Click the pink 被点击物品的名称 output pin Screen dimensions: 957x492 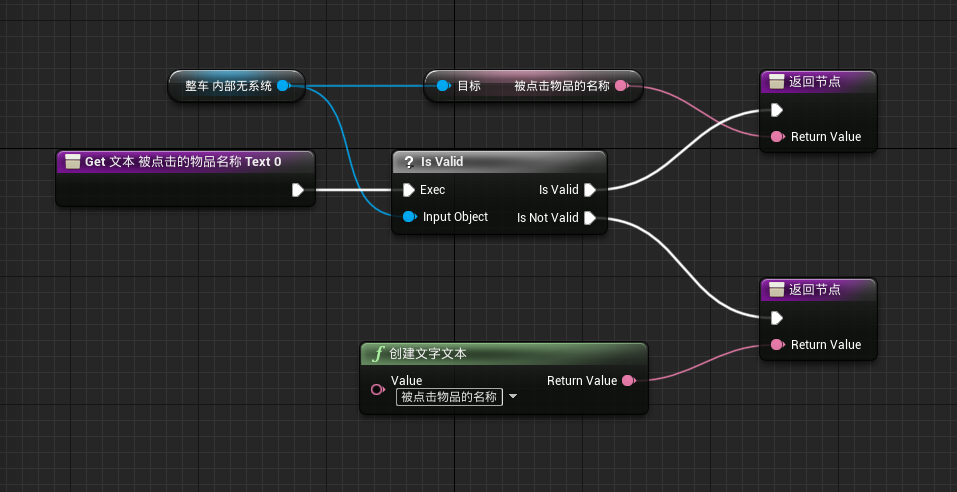pos(621,86)
